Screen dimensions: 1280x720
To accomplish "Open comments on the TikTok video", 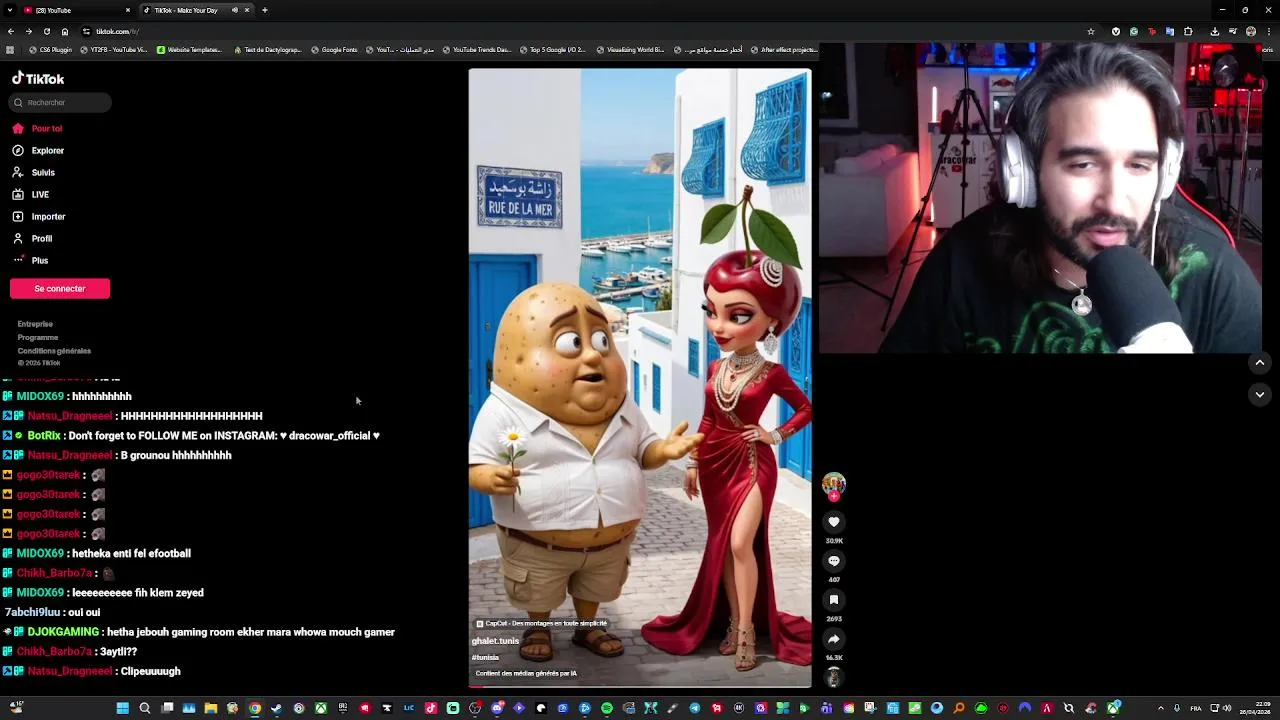I will click(834, 561).
